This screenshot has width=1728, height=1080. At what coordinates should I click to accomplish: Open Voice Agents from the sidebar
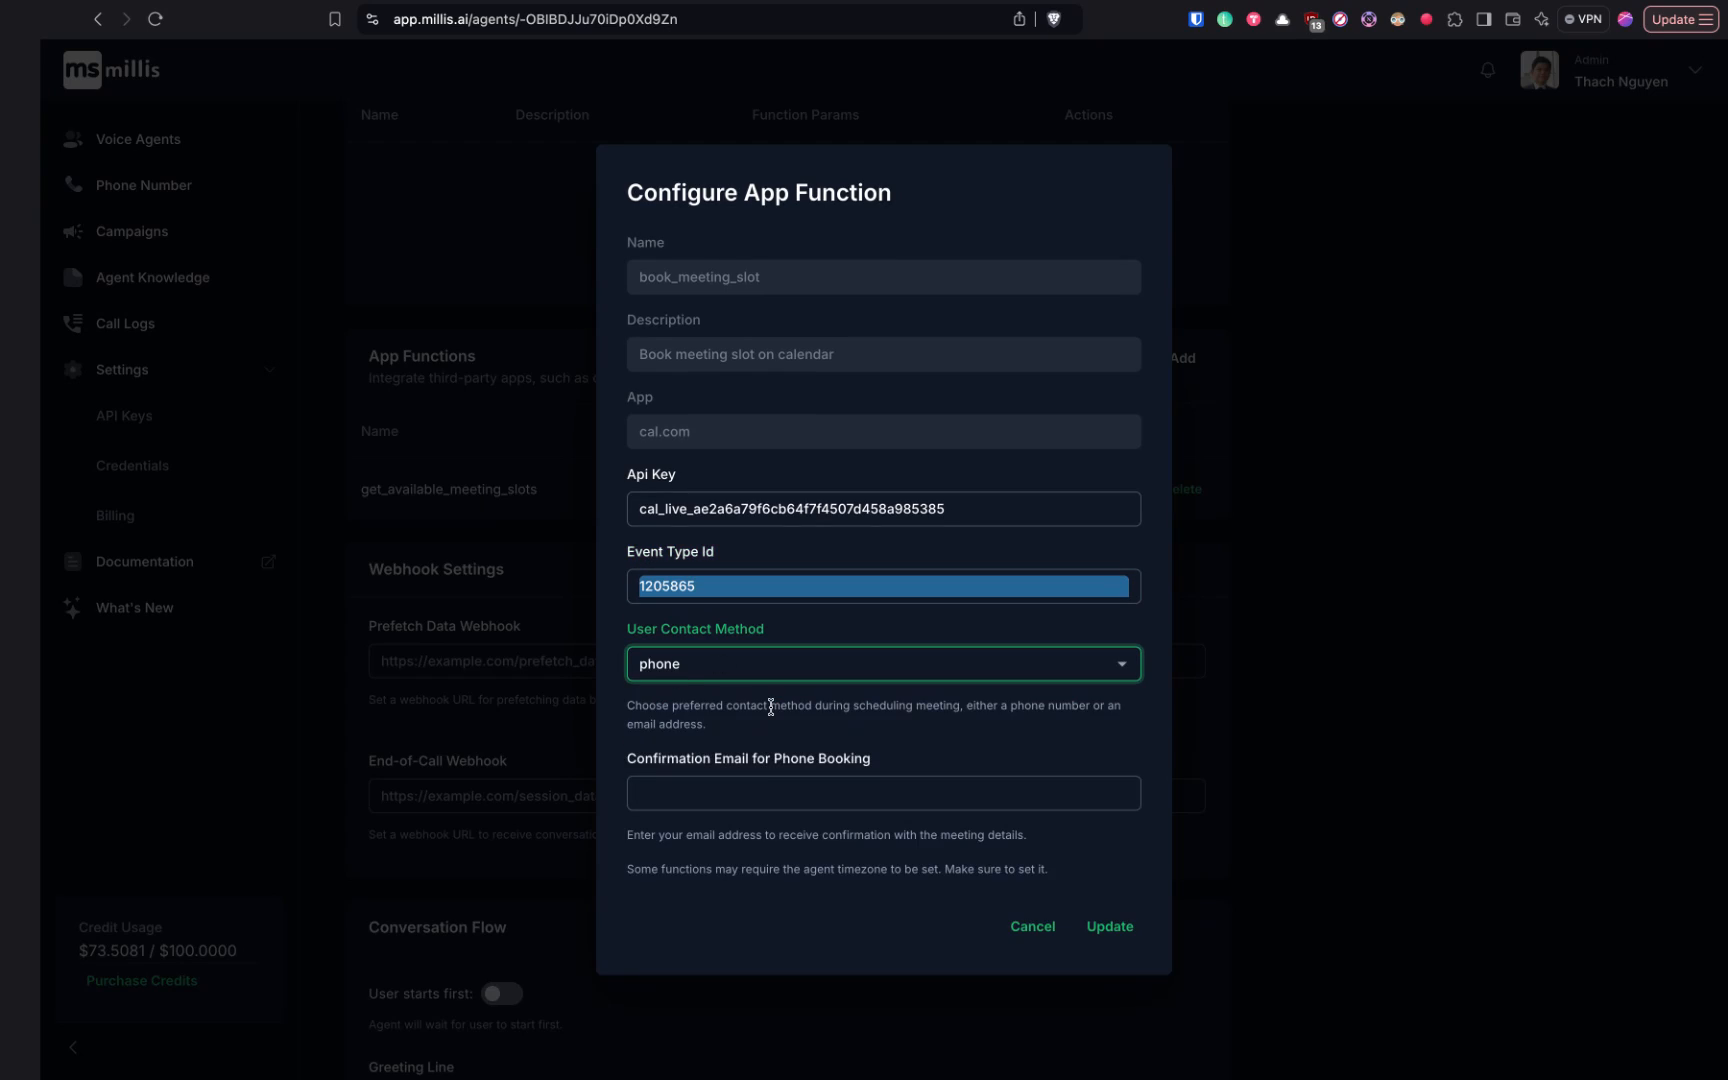137,139
